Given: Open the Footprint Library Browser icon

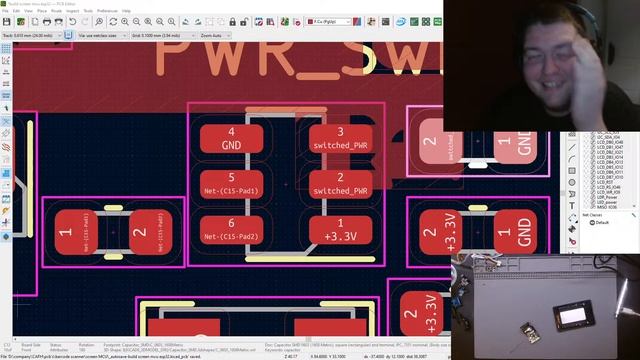Looking at the screenshot, I should point(270,22).
